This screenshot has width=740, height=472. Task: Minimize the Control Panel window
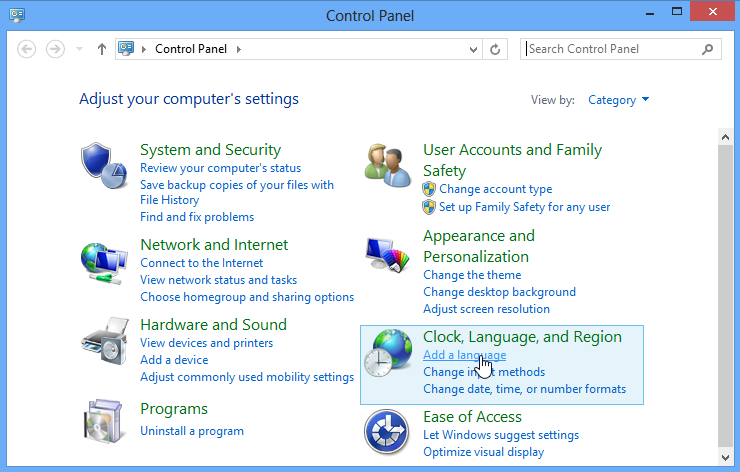click(650, 13)
